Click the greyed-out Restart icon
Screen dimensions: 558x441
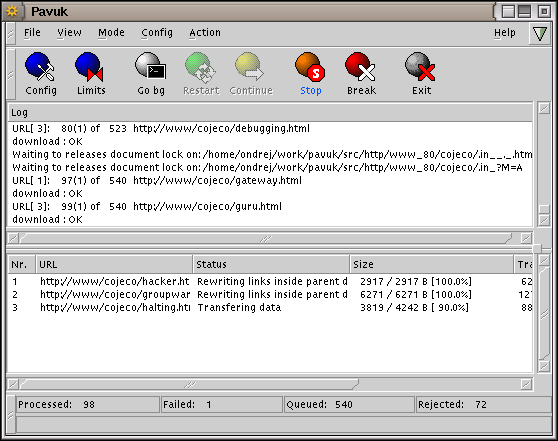[201, 74]
